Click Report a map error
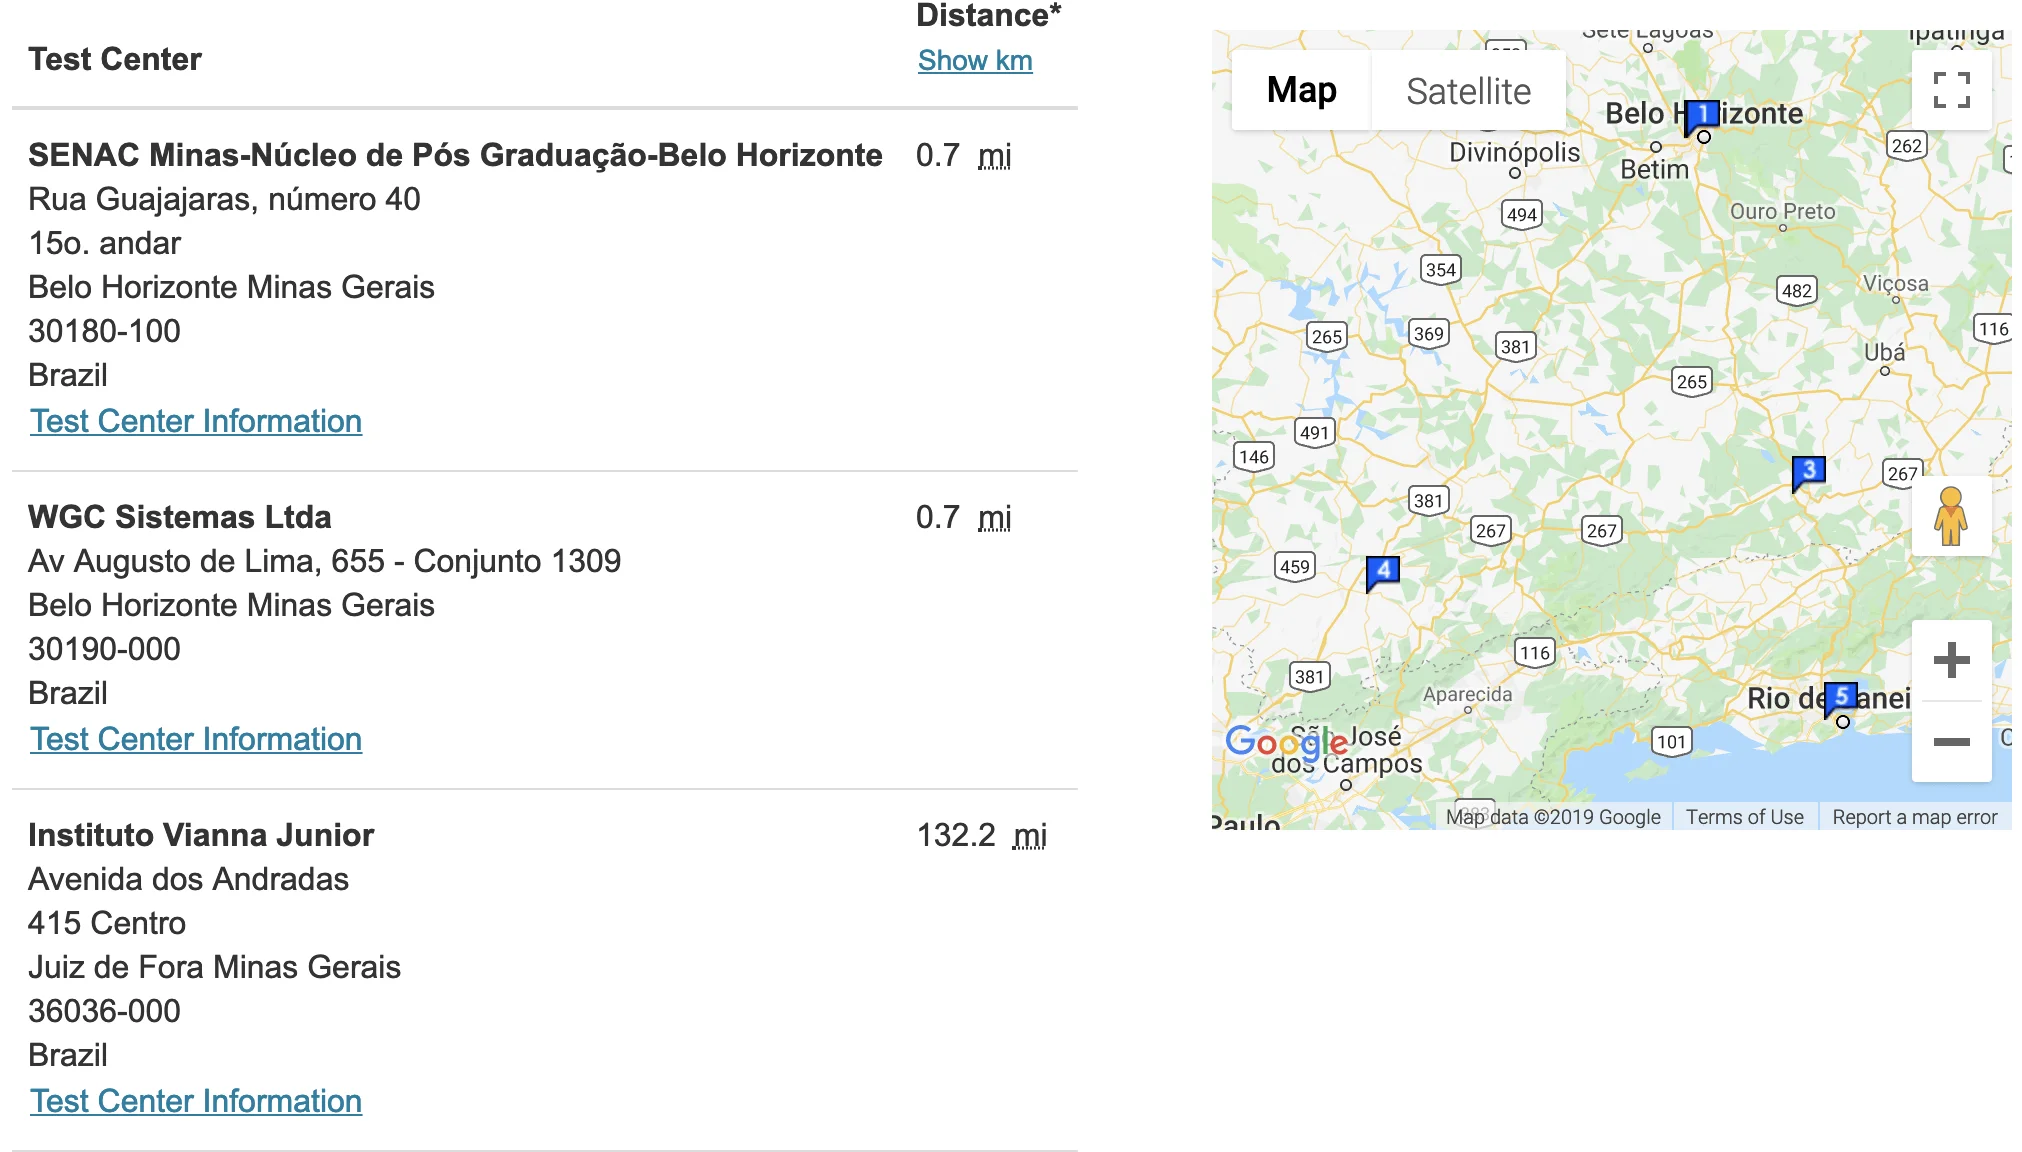This screenshot has height=1152, width=2022. point(1914,817)
